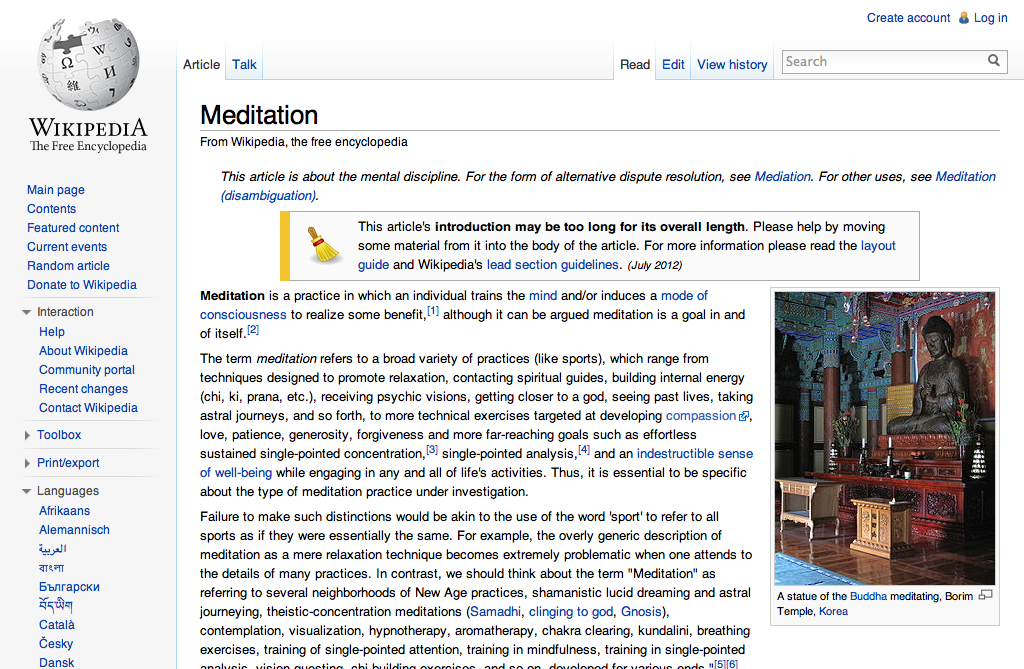Open a Random article

(68, 266)
